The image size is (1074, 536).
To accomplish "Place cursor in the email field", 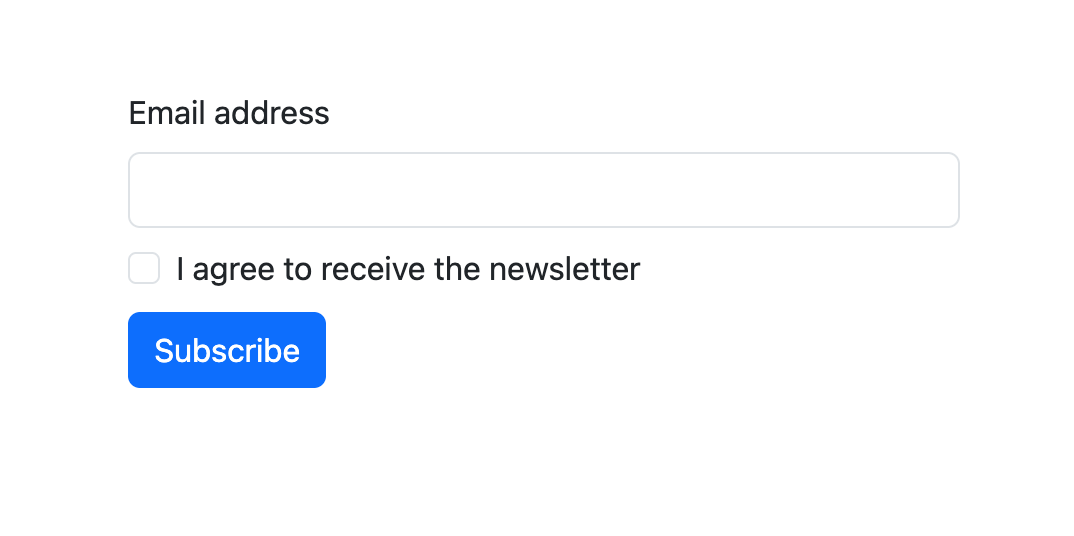I will [x=543, y=190].
